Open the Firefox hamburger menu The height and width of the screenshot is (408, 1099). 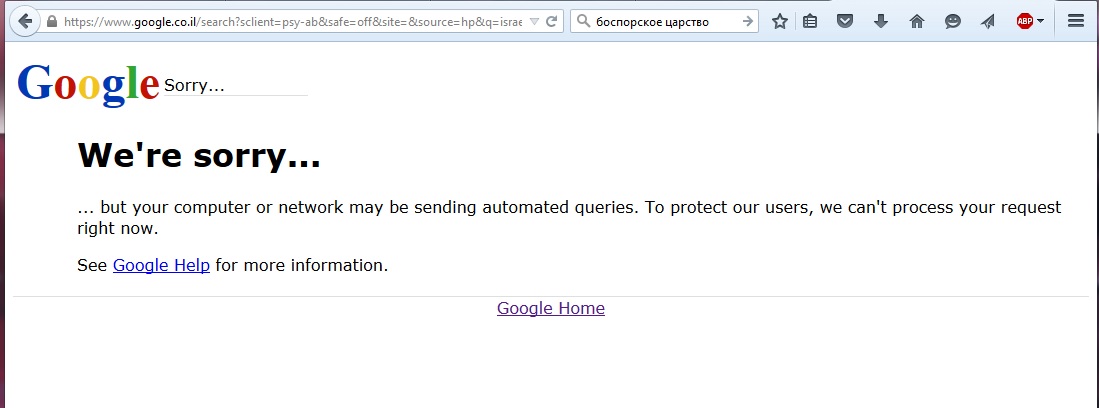click(x=1076, y=21)
